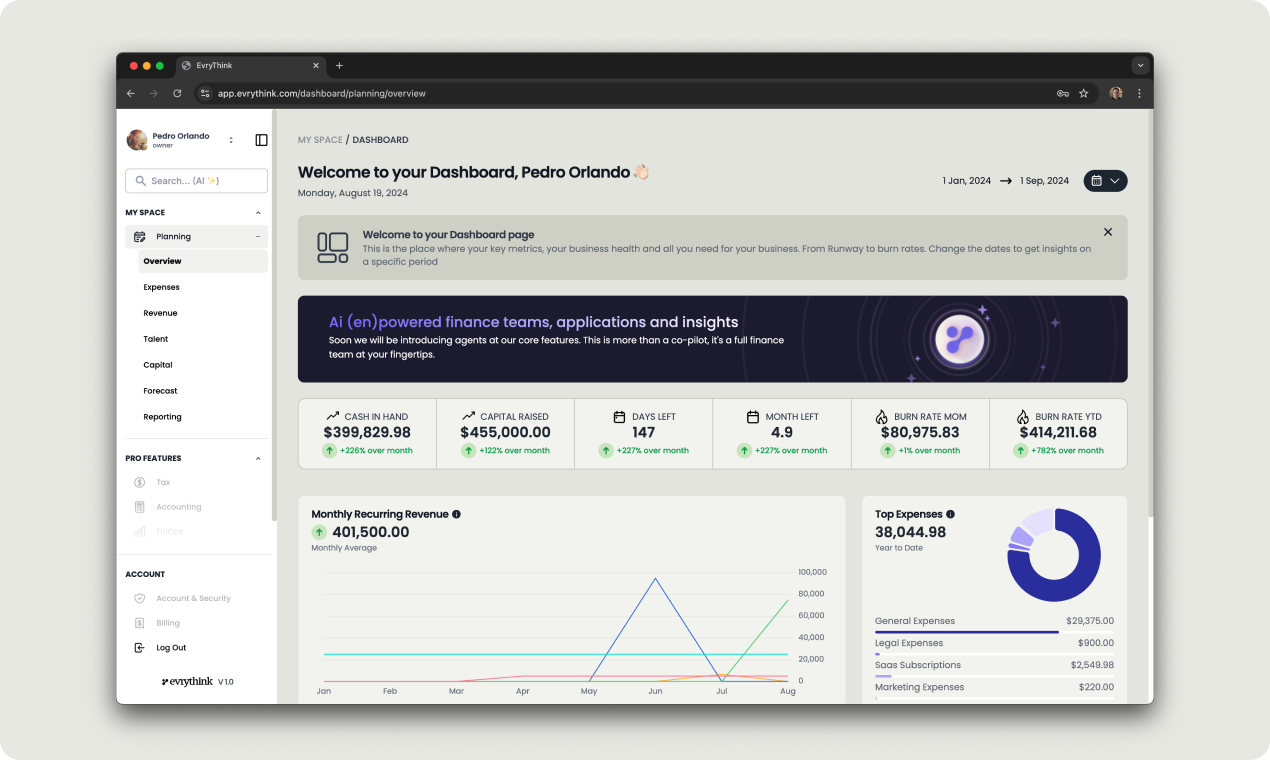
Task: Click the Capital Raised trend icon
Action: [x=468, y=416]
